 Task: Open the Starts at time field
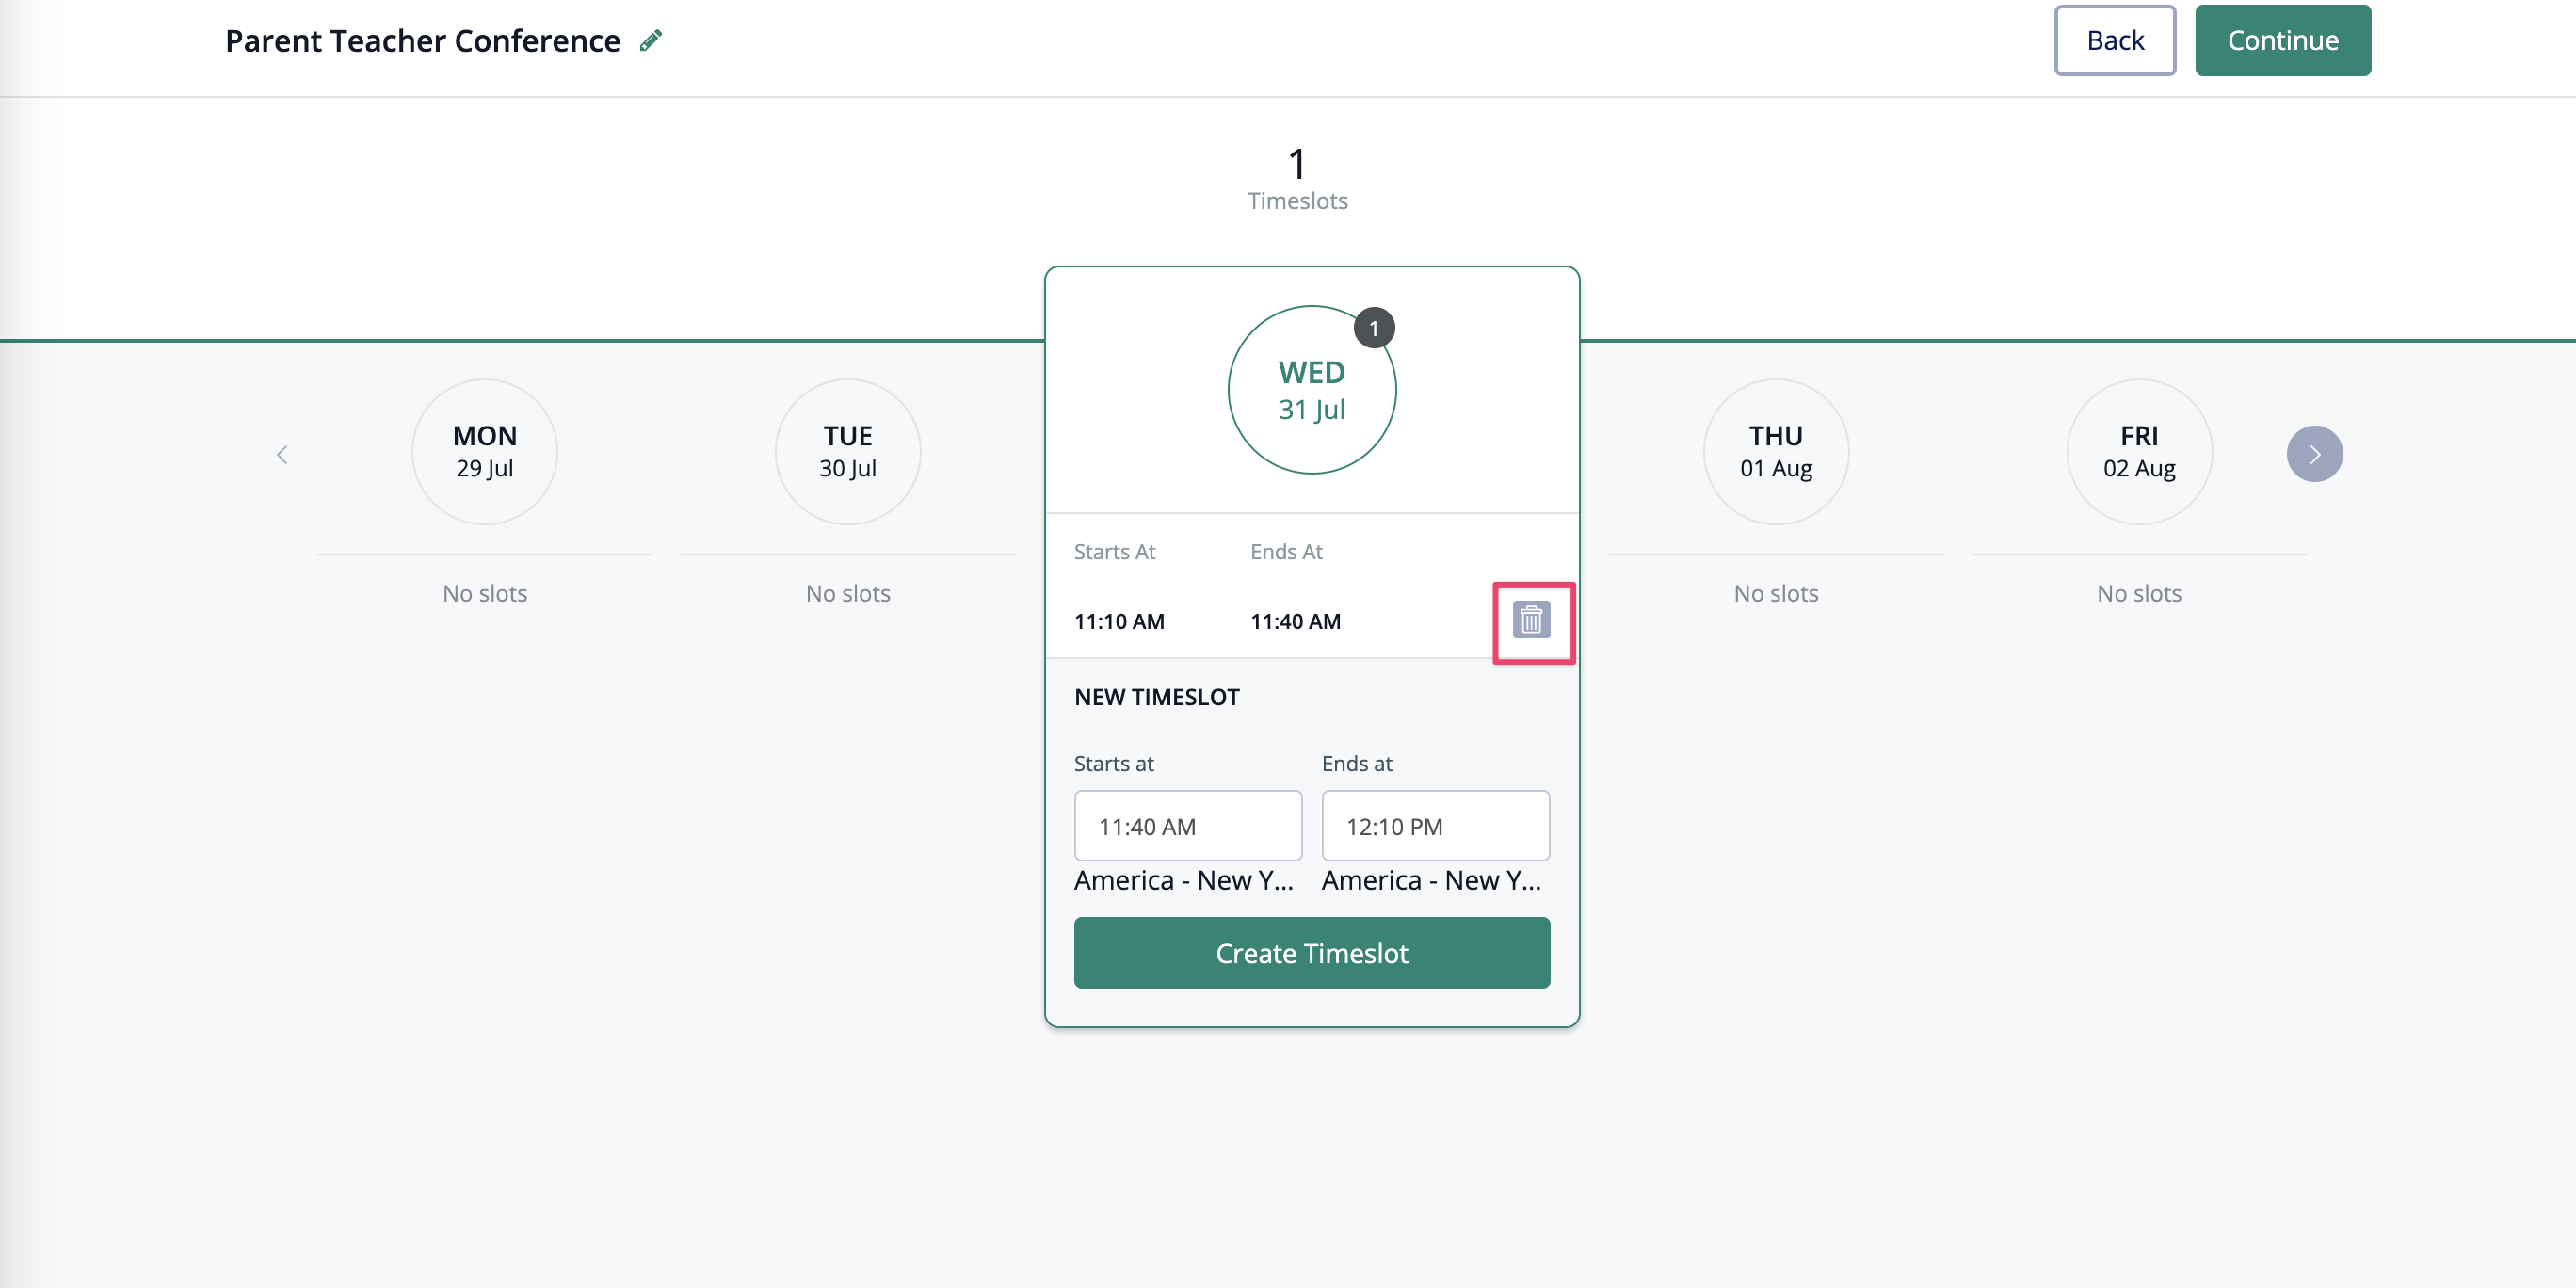point(1187,826)
